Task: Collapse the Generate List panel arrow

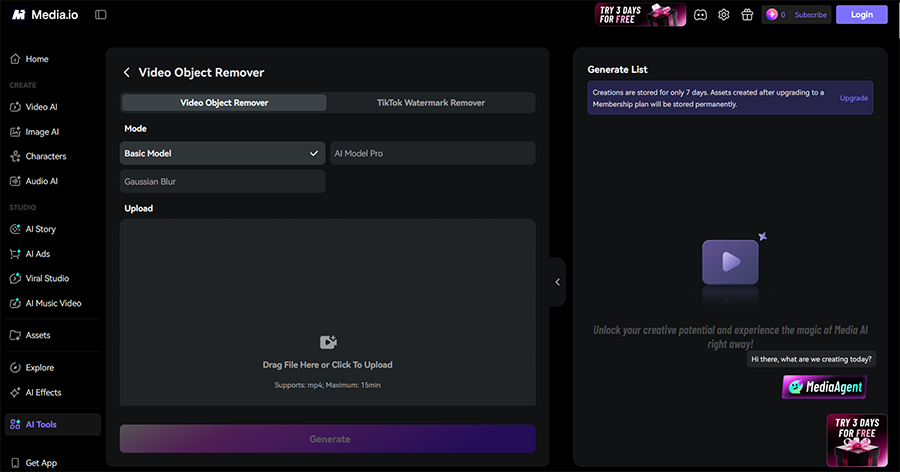Action: [x=557, y=282]
